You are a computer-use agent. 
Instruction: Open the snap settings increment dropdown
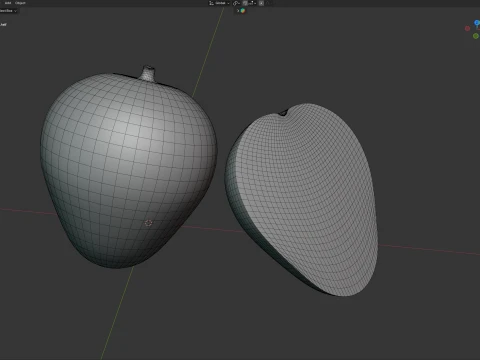252,3
